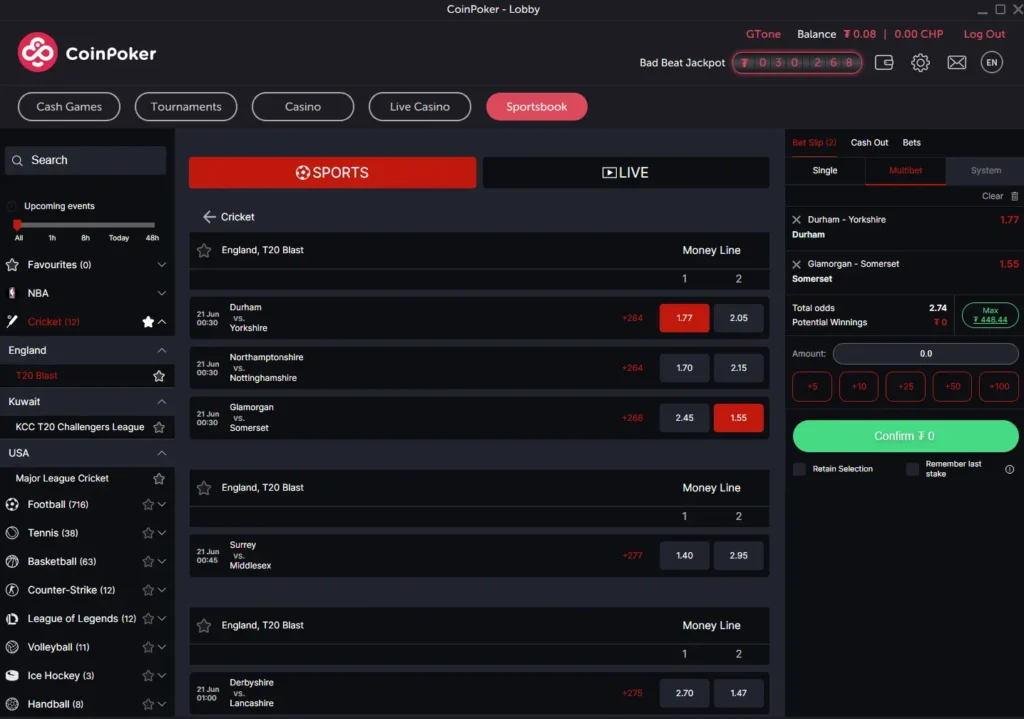The width and height of the screenshot is (1024, 719).
Task: Remove Durham - Yorkshire from bet slip
Action: [796, 220]
